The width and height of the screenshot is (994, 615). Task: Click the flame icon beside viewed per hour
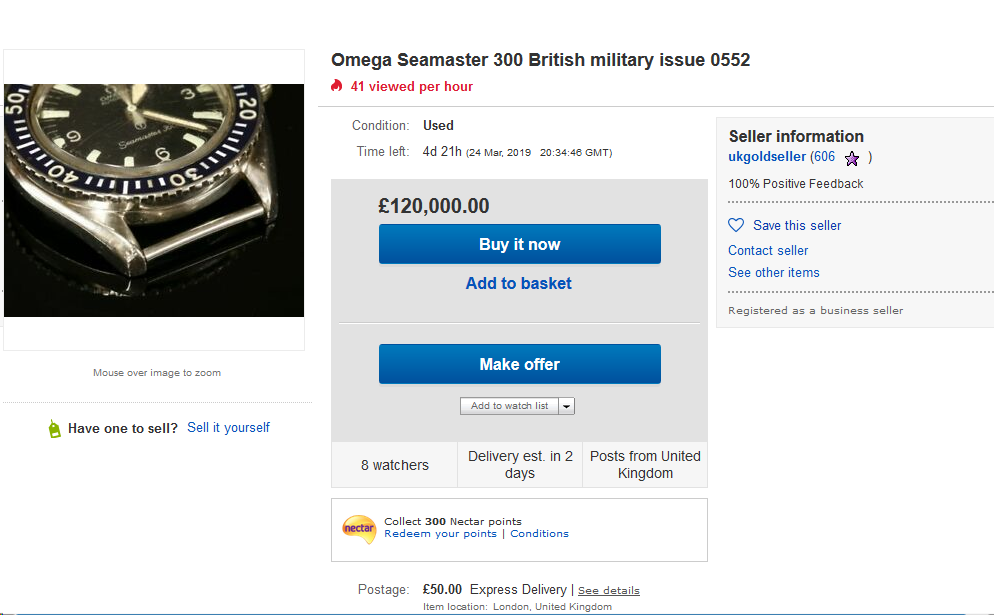(337, 87)
